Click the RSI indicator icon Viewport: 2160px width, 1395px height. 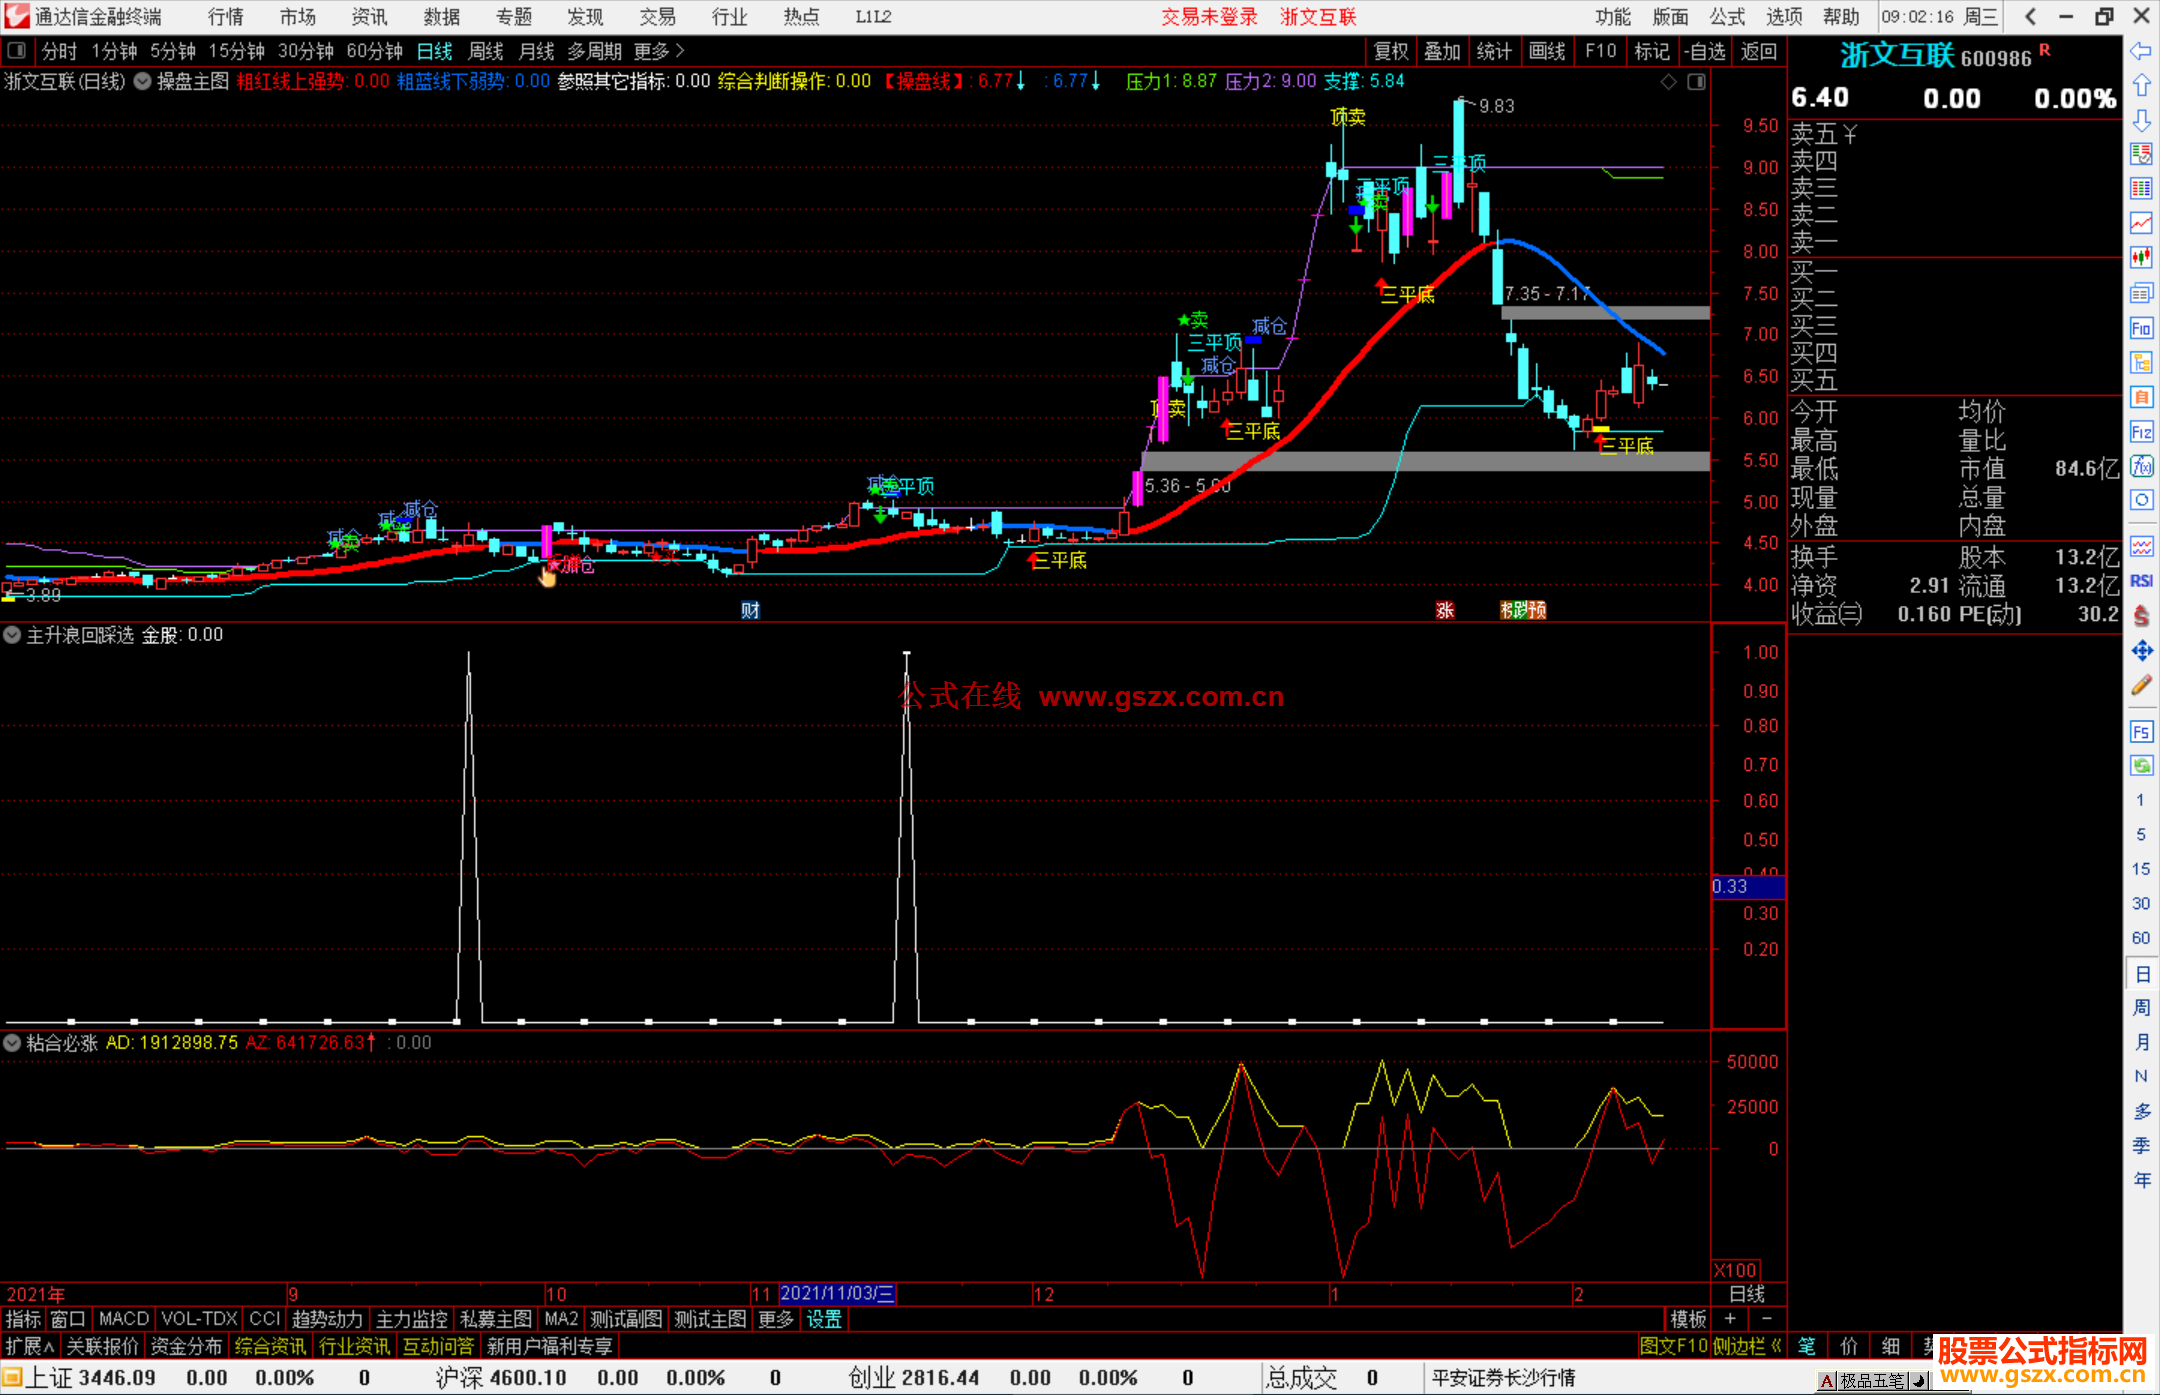[x=2141, y=581]
